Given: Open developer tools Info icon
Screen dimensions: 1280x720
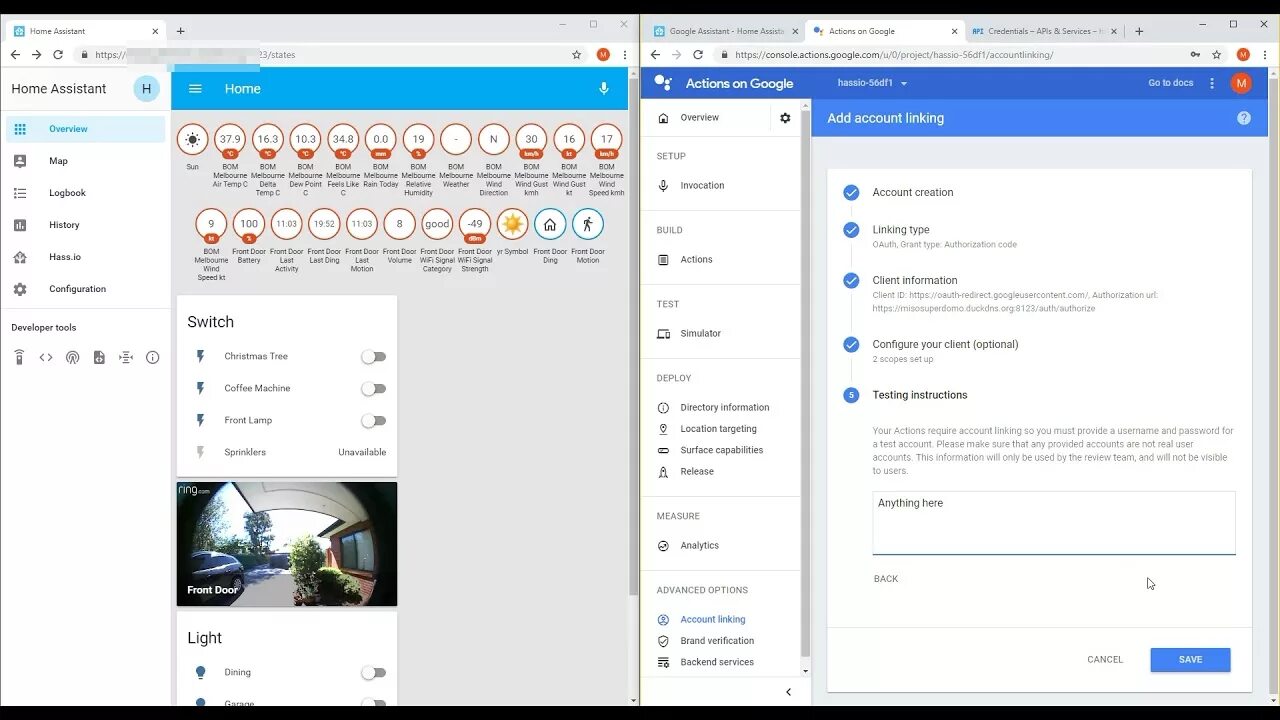Looking at the screenshot, I should click(x=152, y=357).
